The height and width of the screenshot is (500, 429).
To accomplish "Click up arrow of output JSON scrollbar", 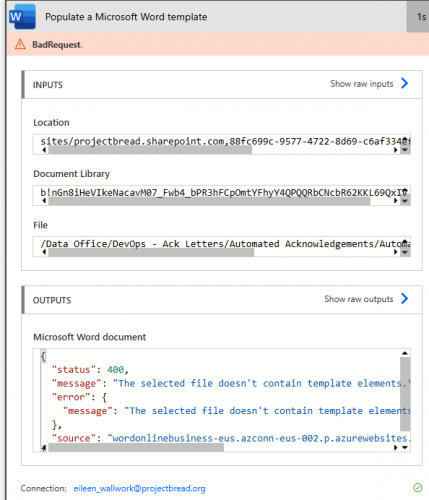I will pyautogui.click(x=405, y=353).
